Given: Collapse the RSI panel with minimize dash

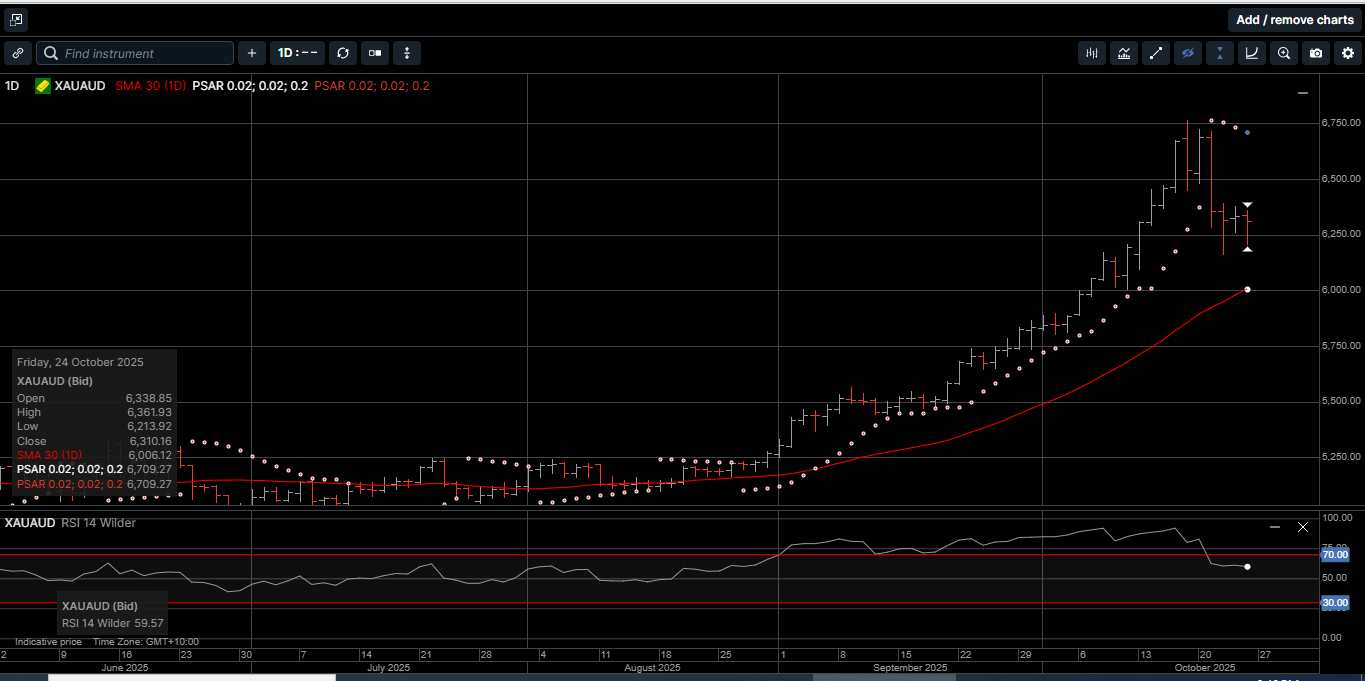Looking at the screenshot, I should point(1274,526).
